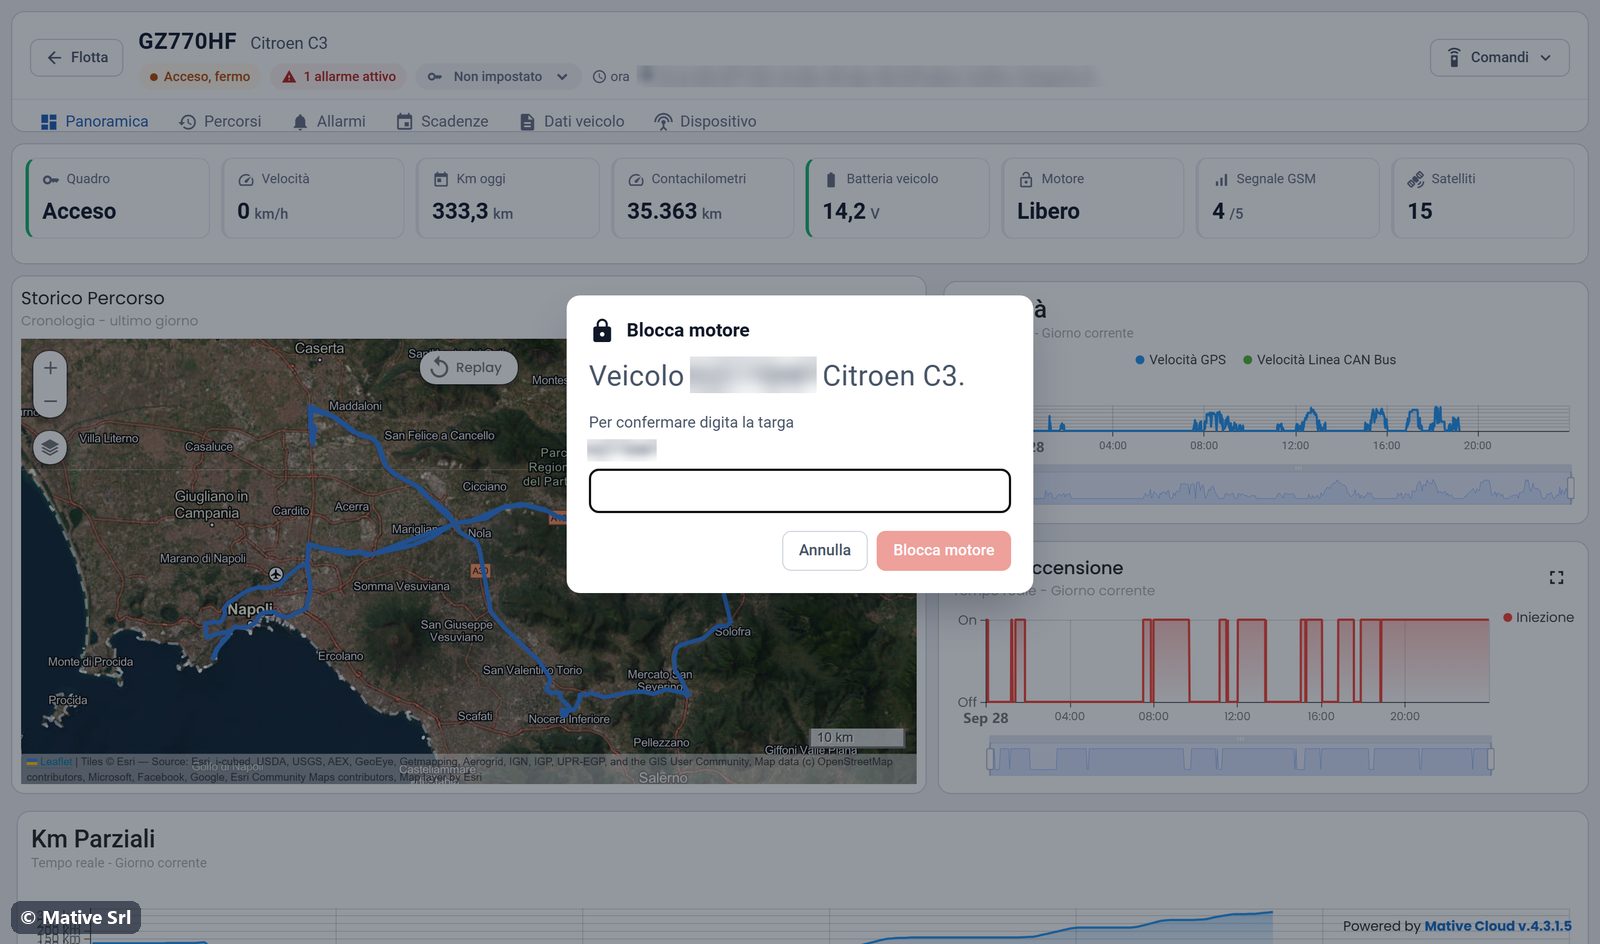Click the Dispositivo antenna icon
The image size is (1600, 944).
[x=663, y=122]
